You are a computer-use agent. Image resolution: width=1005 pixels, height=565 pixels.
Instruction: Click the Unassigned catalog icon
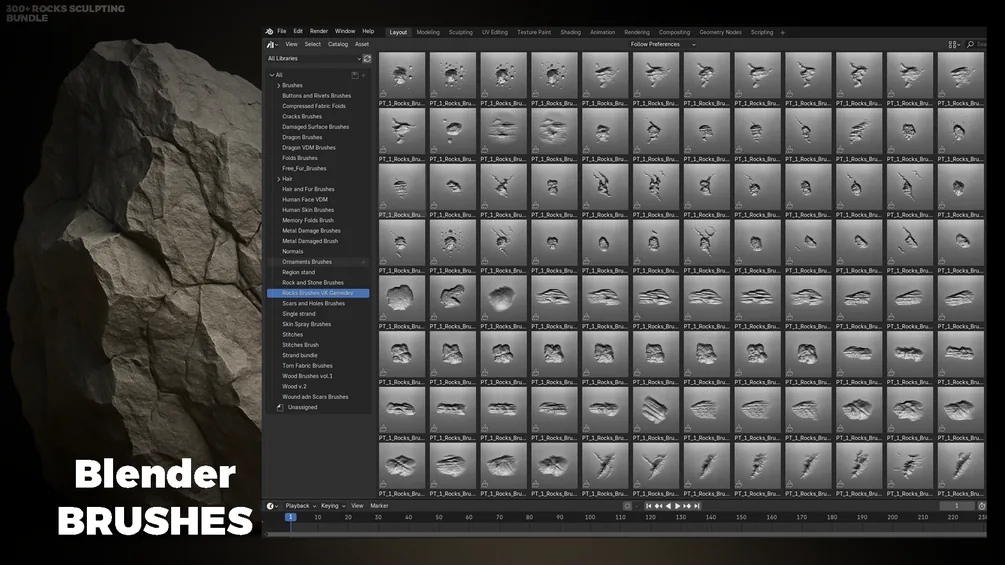click(x=280, y=407)
